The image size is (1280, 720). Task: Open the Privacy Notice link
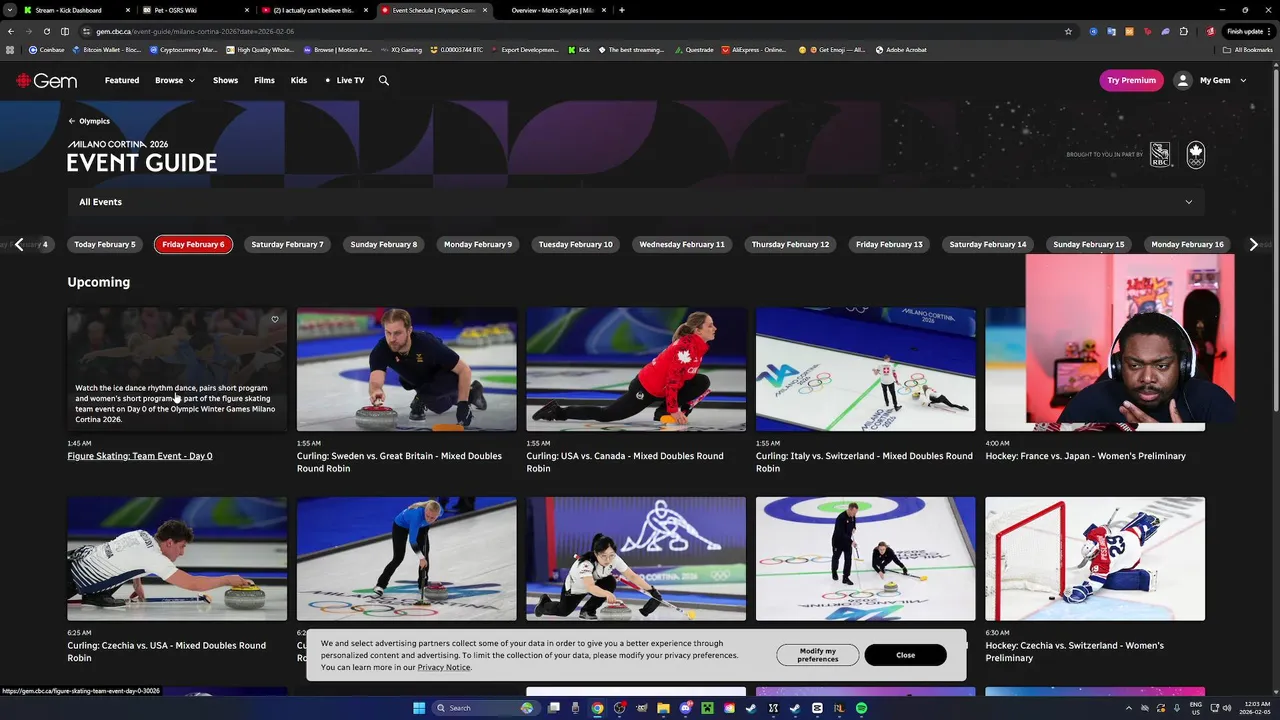[444, 667]
